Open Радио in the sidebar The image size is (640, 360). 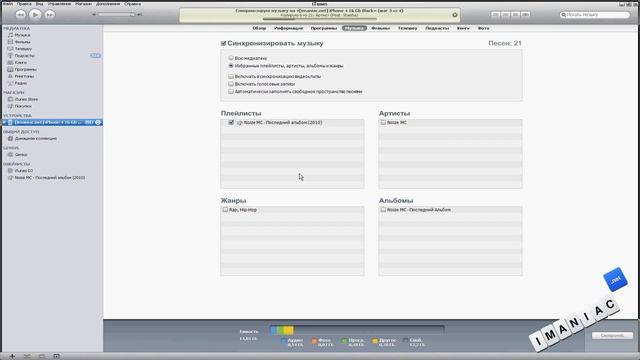(x=20, y=83)
